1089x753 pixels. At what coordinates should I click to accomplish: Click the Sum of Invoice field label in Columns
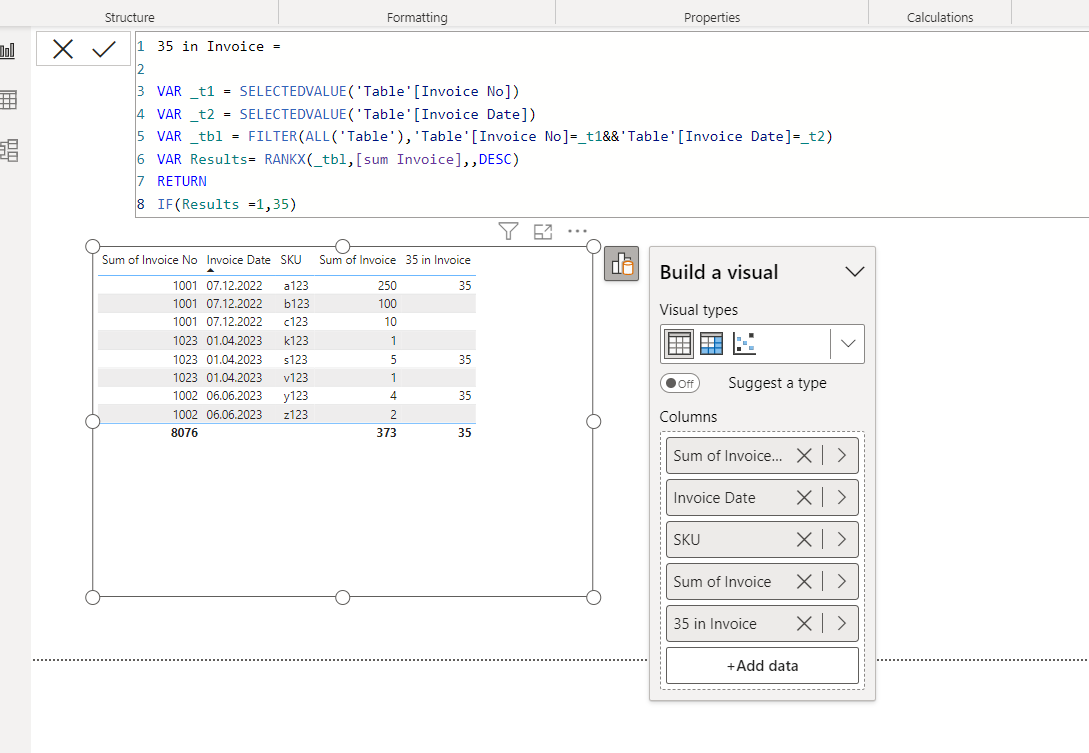pyautogui.click(x=722, y=581)
